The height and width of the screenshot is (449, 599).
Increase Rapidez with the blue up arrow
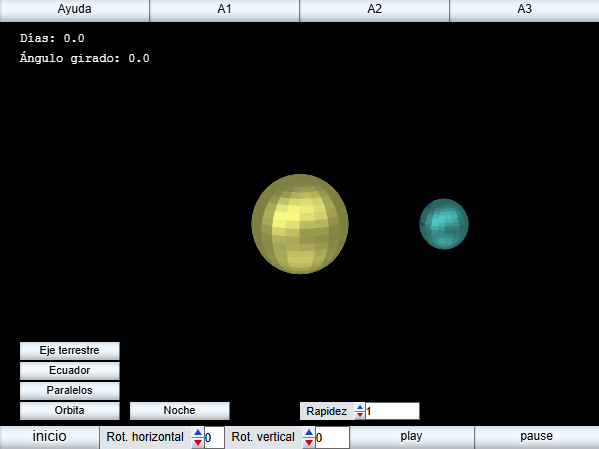(359, 407)
